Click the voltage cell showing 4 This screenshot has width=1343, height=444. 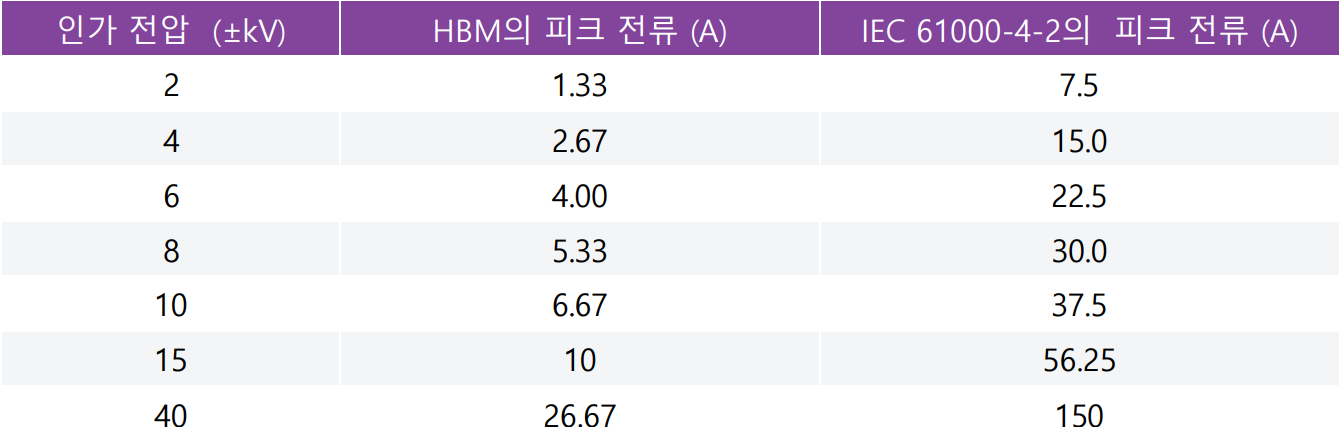[171, 141]
